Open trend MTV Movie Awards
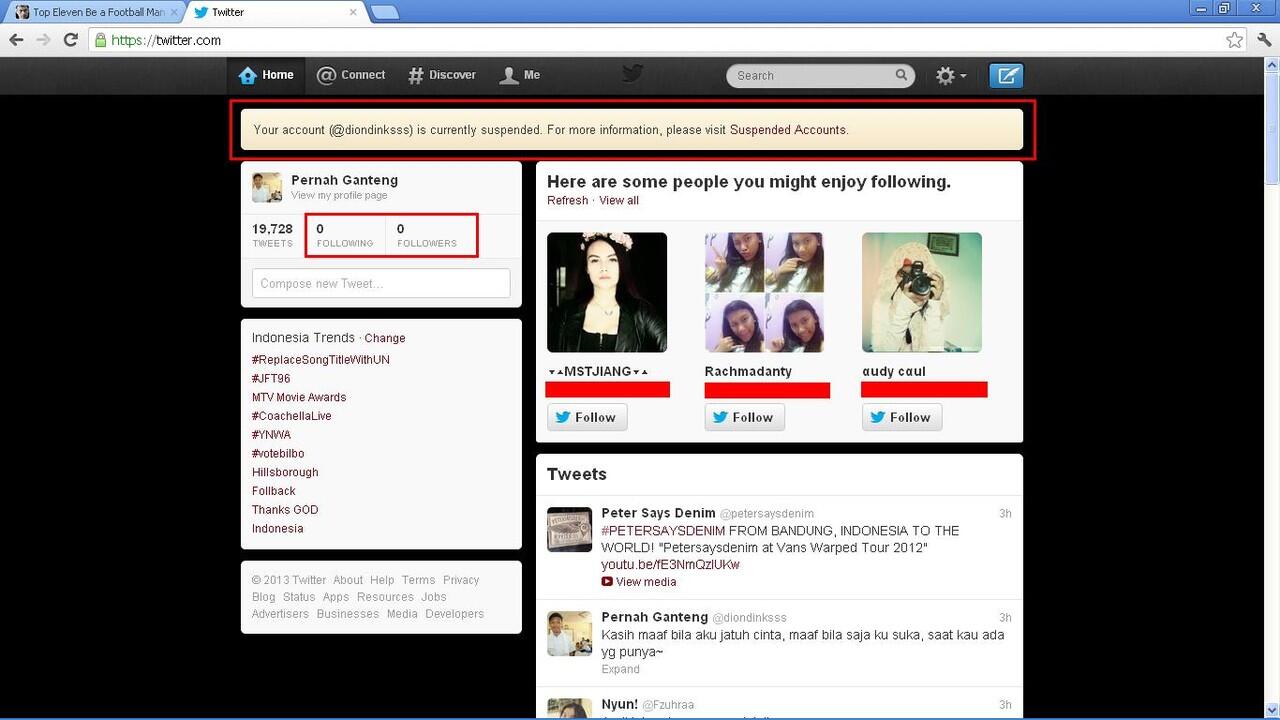1280x720 pixels. 299,397
